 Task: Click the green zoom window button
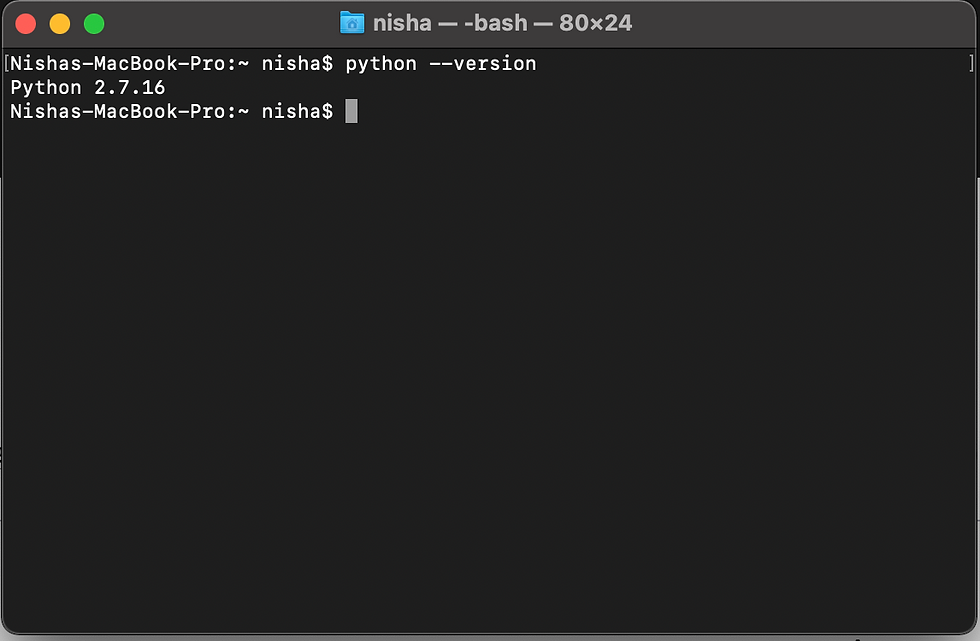click(x=94, y=24)
